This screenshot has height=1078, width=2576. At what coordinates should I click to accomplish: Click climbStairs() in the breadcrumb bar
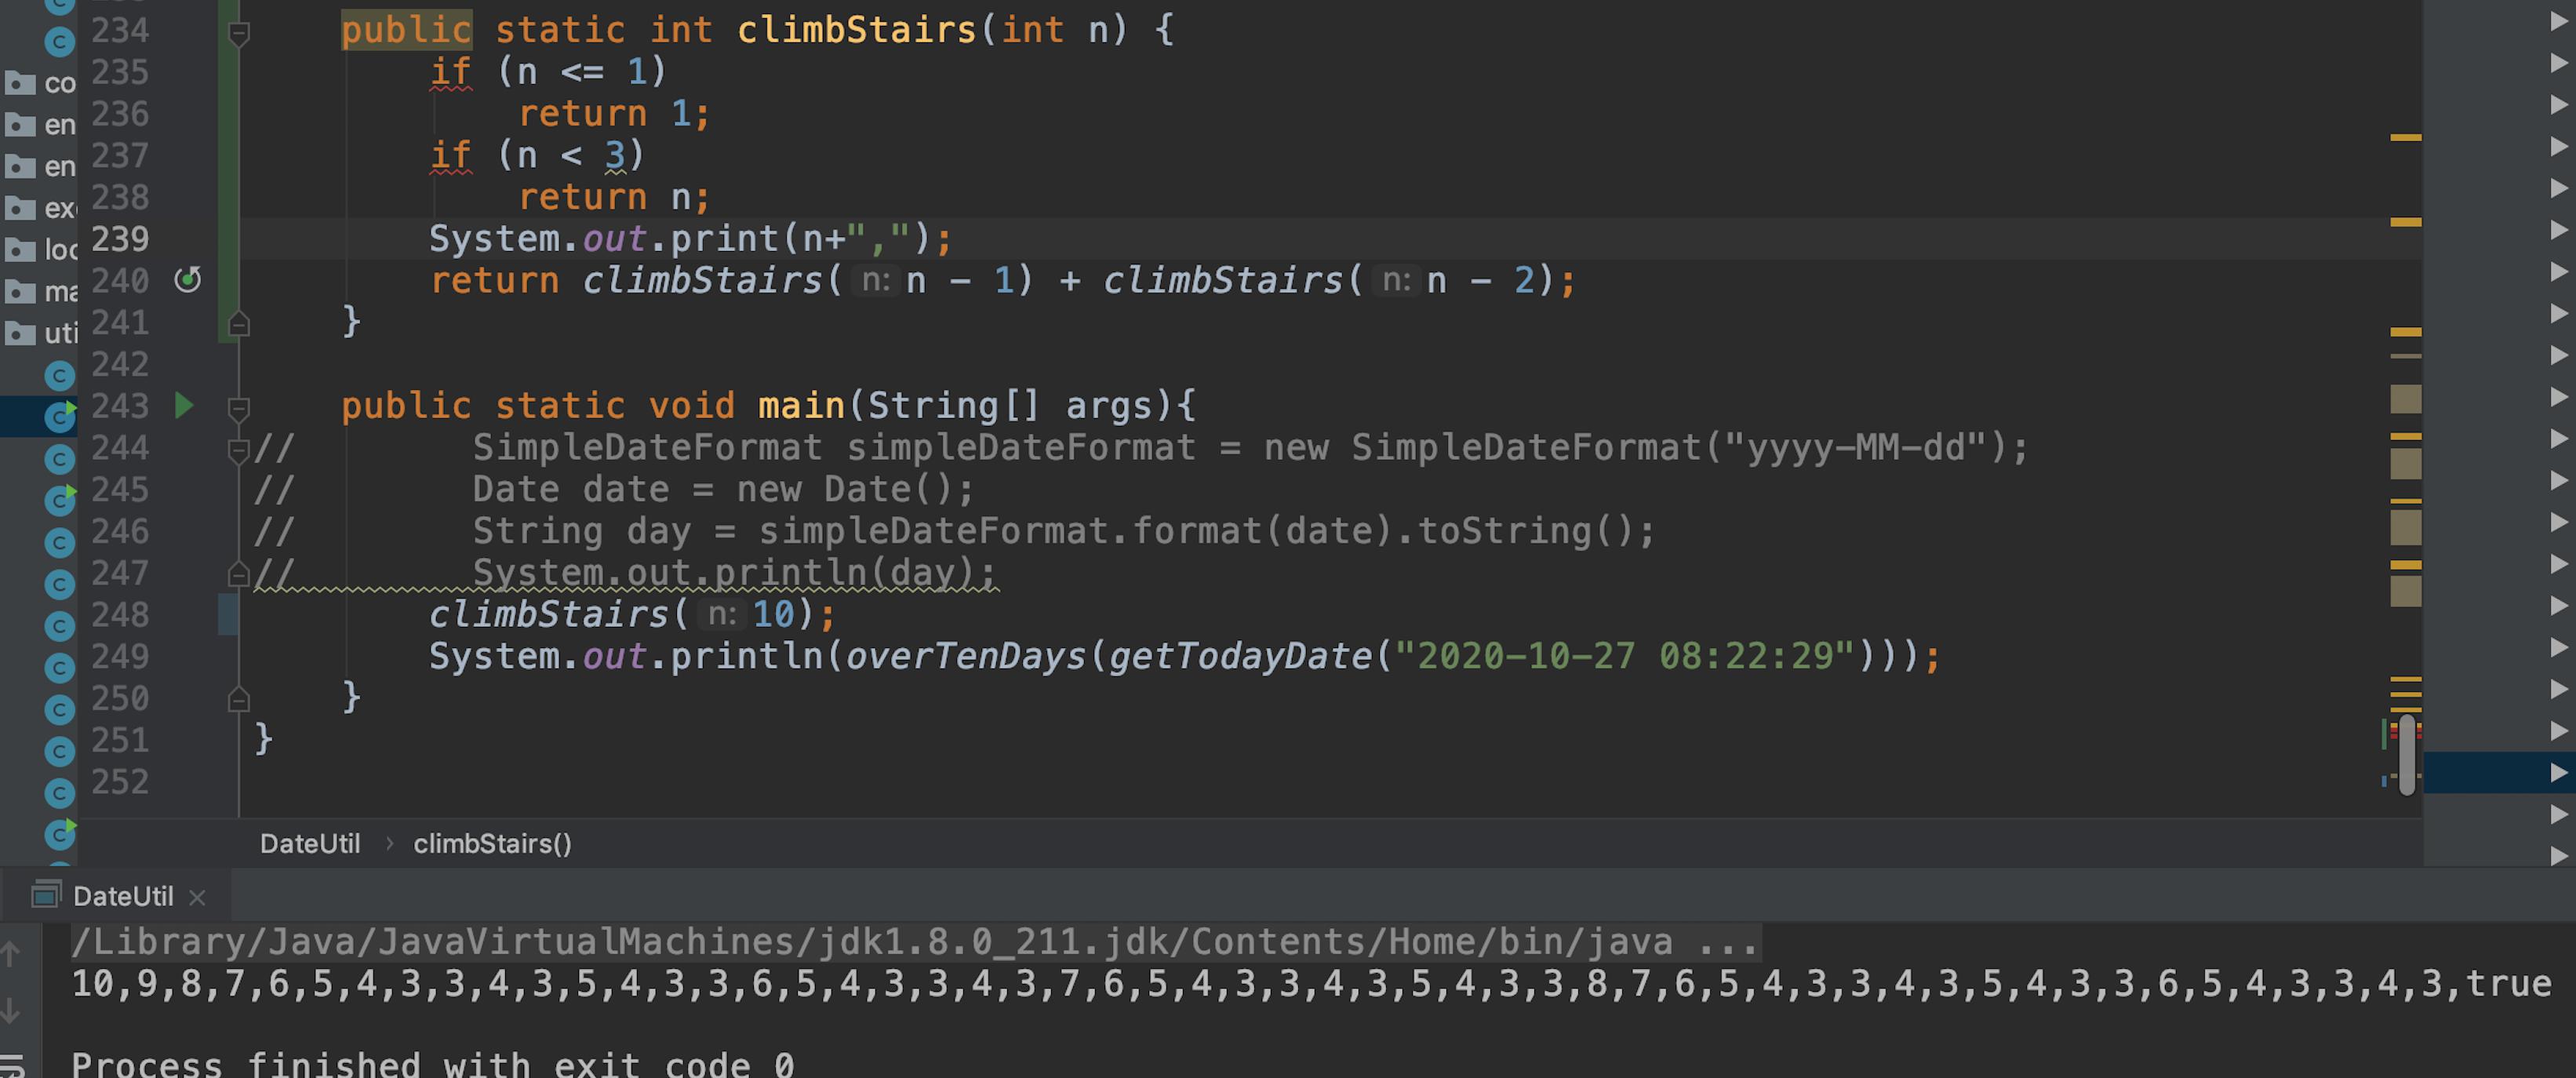492,844
